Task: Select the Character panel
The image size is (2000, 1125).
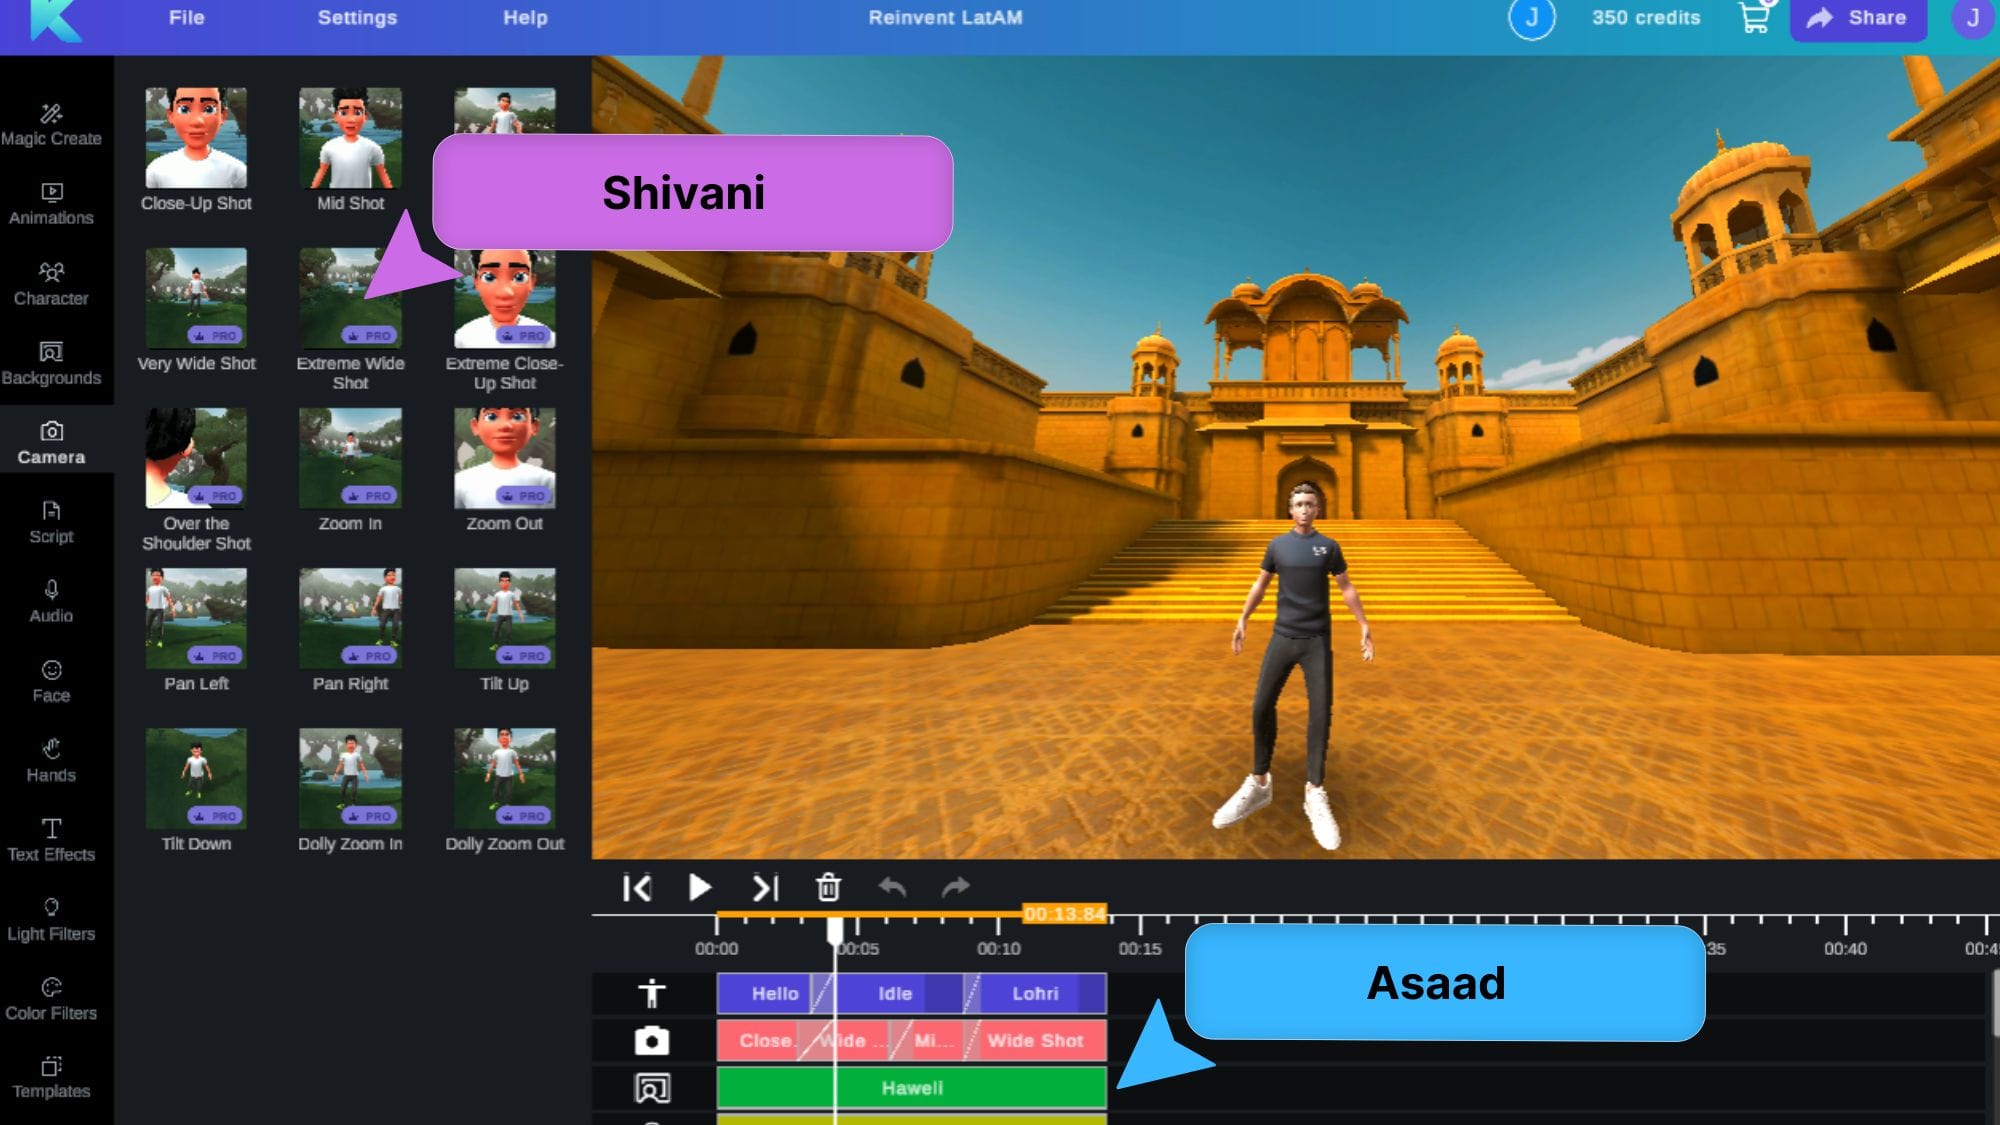Action: (51, 282)
